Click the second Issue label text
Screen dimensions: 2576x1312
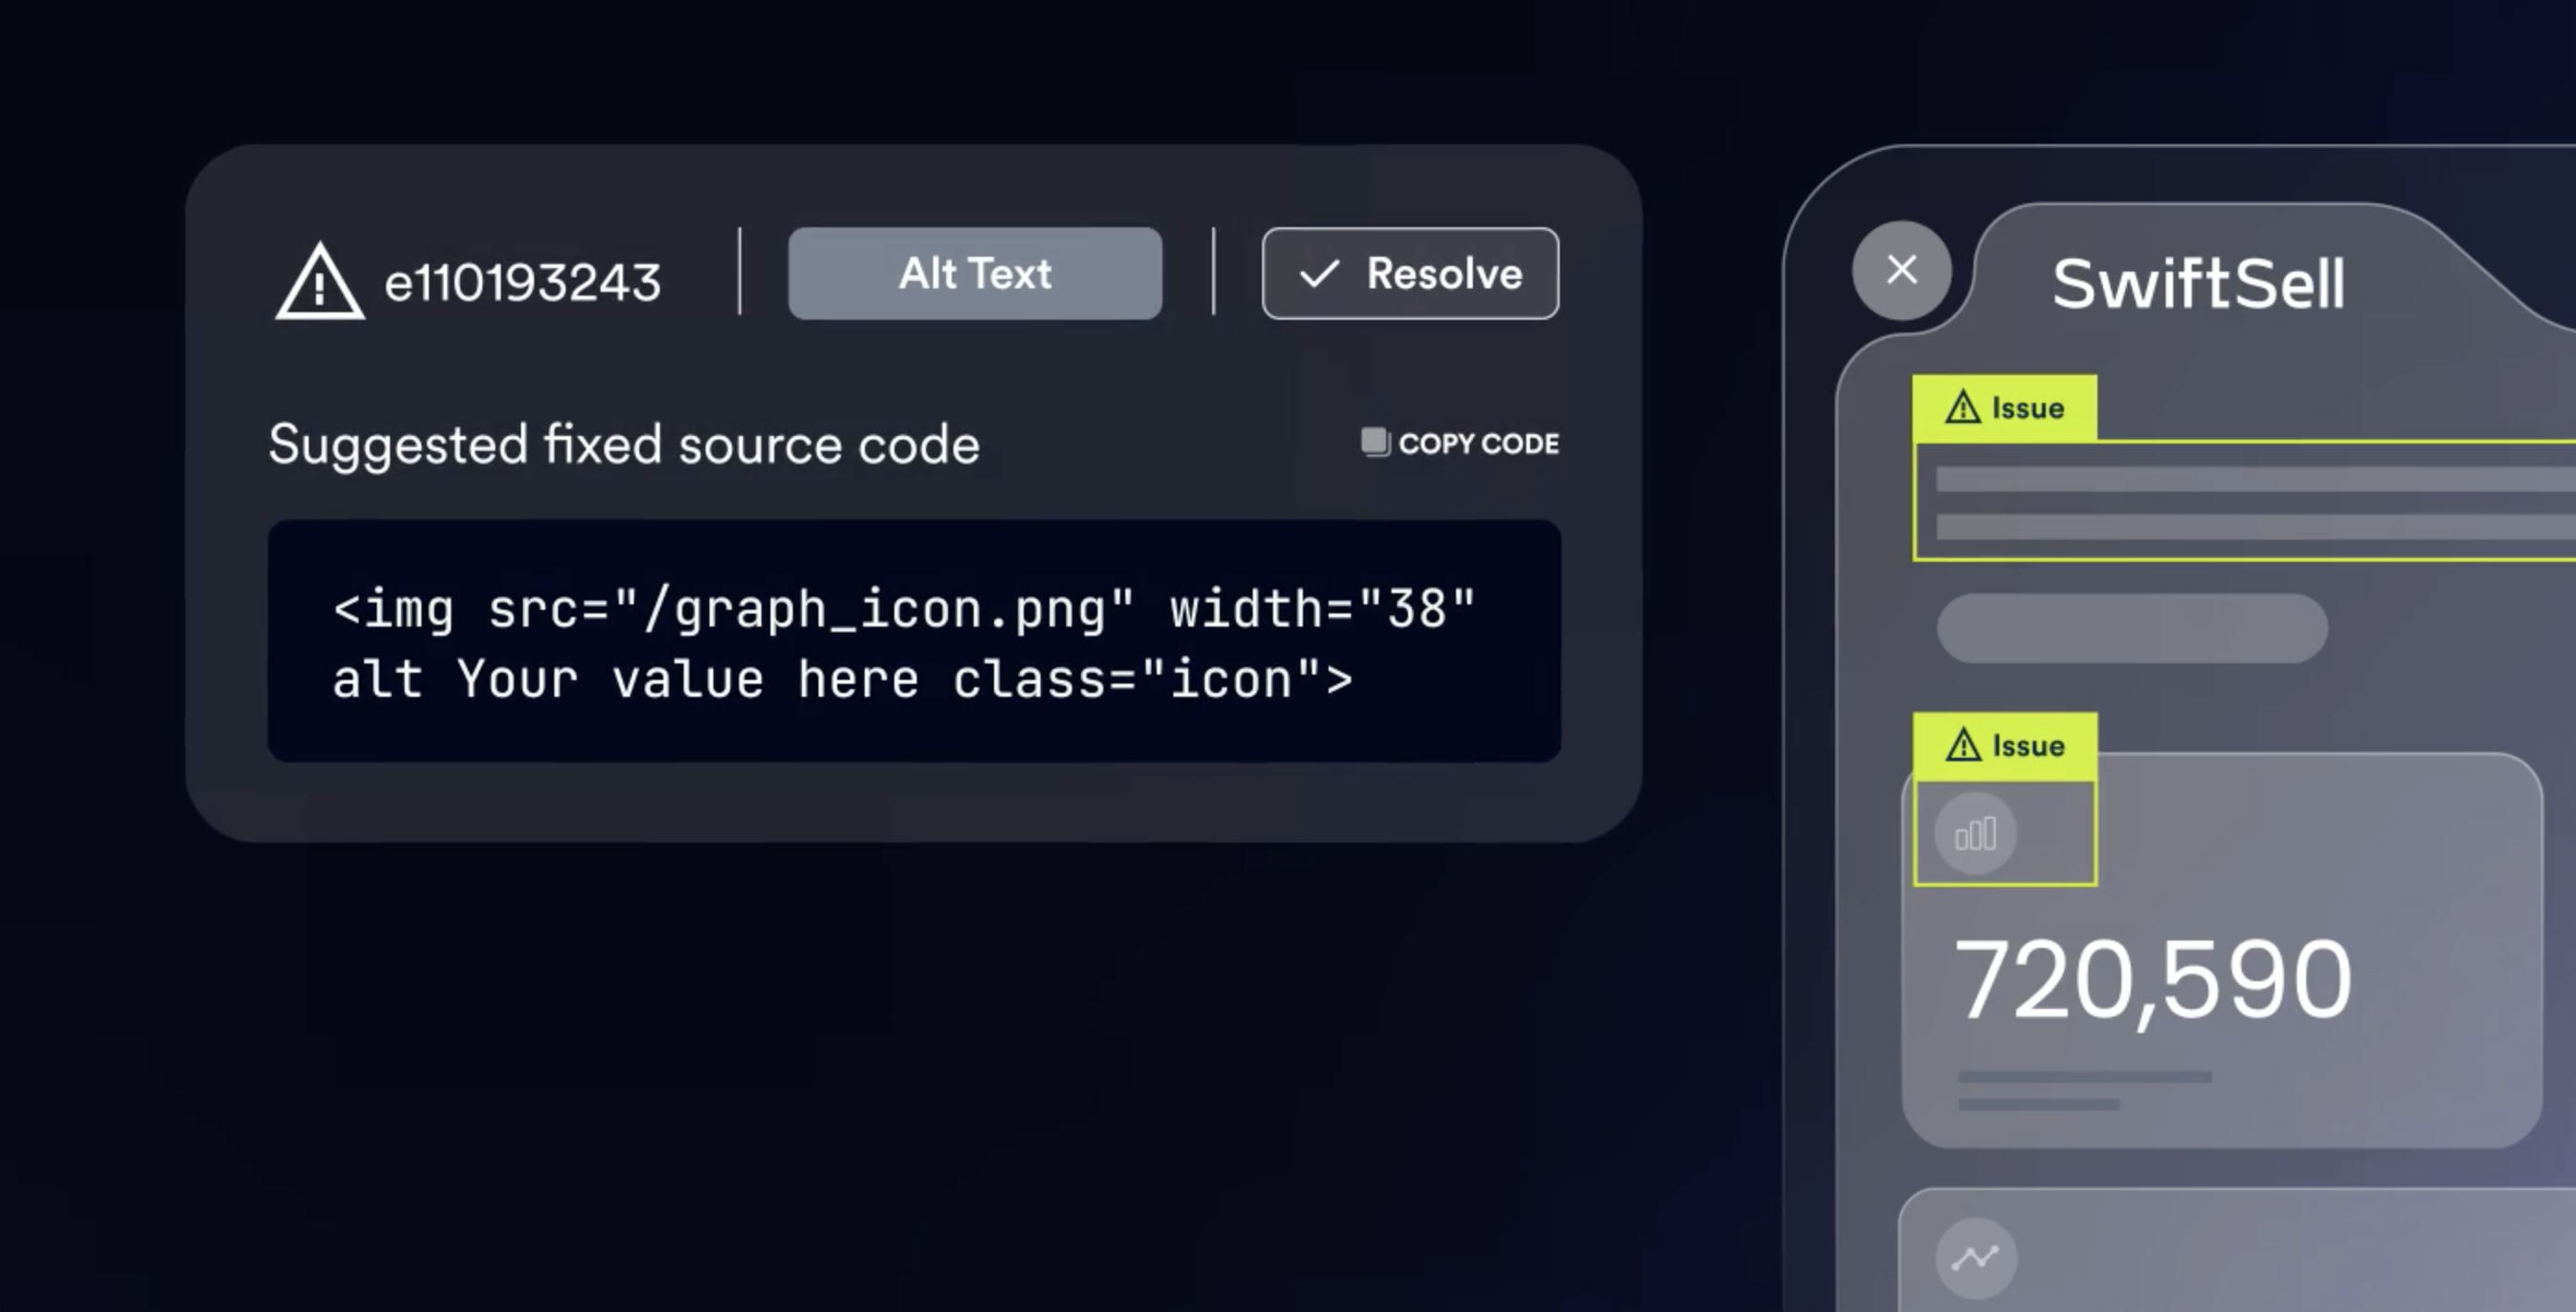tap(2027, 746)
